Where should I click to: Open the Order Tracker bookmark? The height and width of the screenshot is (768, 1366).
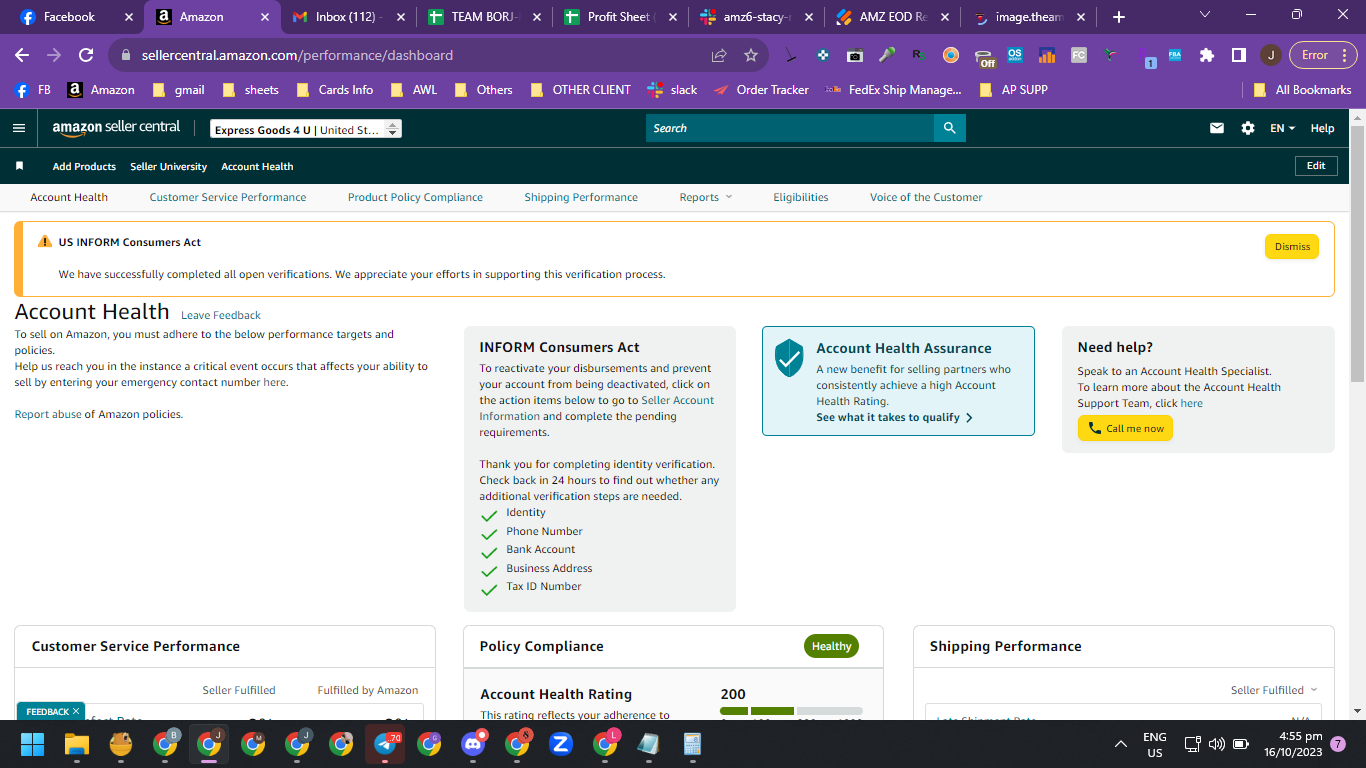pyautogui.click(x=761, y=90)
